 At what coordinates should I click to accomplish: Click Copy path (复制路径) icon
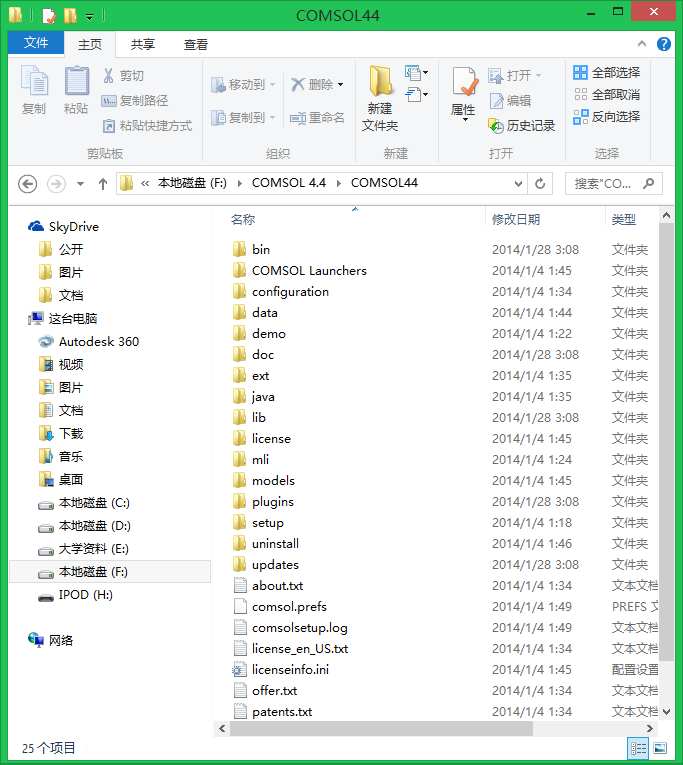click(108, 101)
